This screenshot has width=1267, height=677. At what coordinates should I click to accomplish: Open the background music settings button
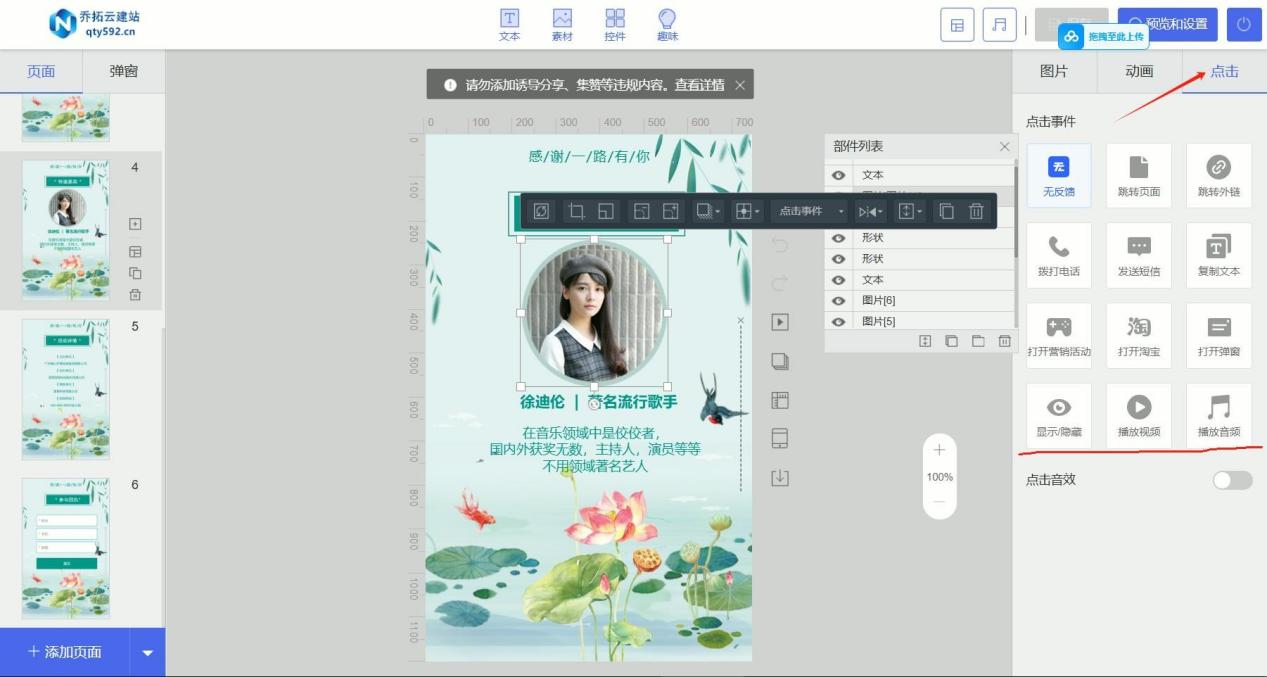coord(999,25)
